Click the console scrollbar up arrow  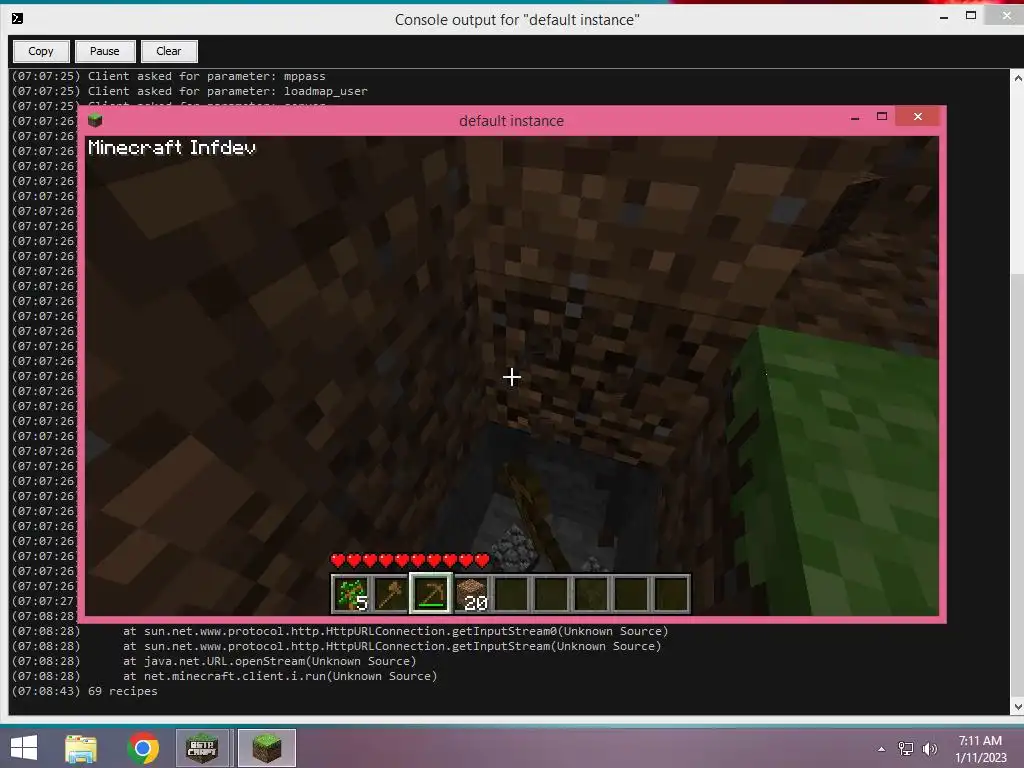pos(1017,78)
